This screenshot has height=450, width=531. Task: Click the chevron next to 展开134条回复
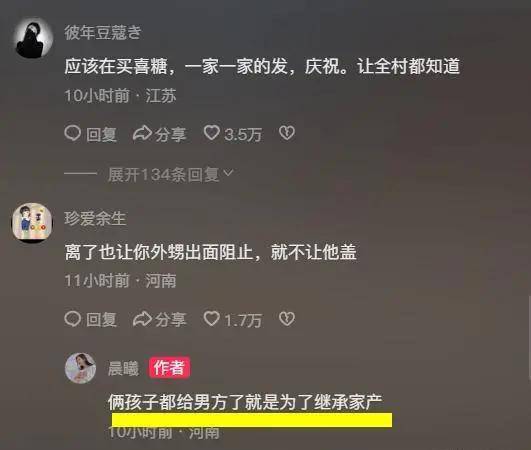click(229, 173)
